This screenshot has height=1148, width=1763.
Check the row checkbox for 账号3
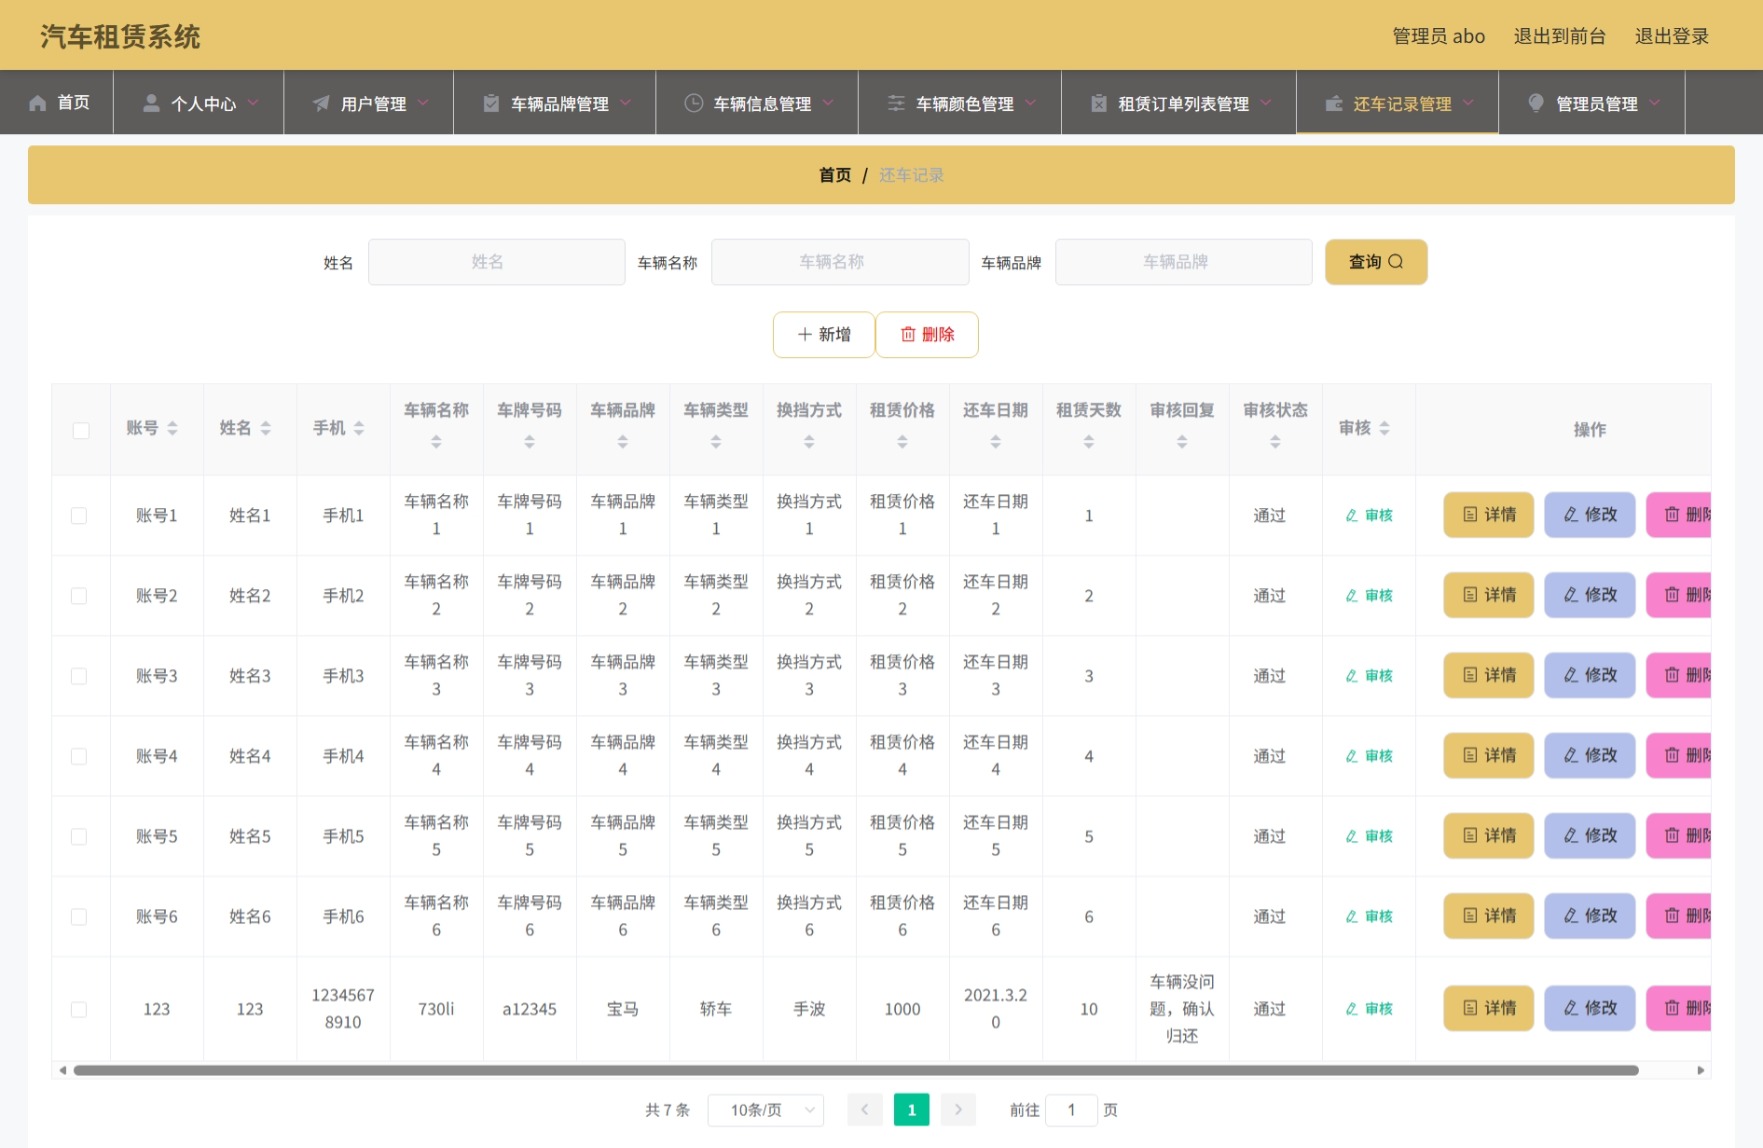click(79, 676)
